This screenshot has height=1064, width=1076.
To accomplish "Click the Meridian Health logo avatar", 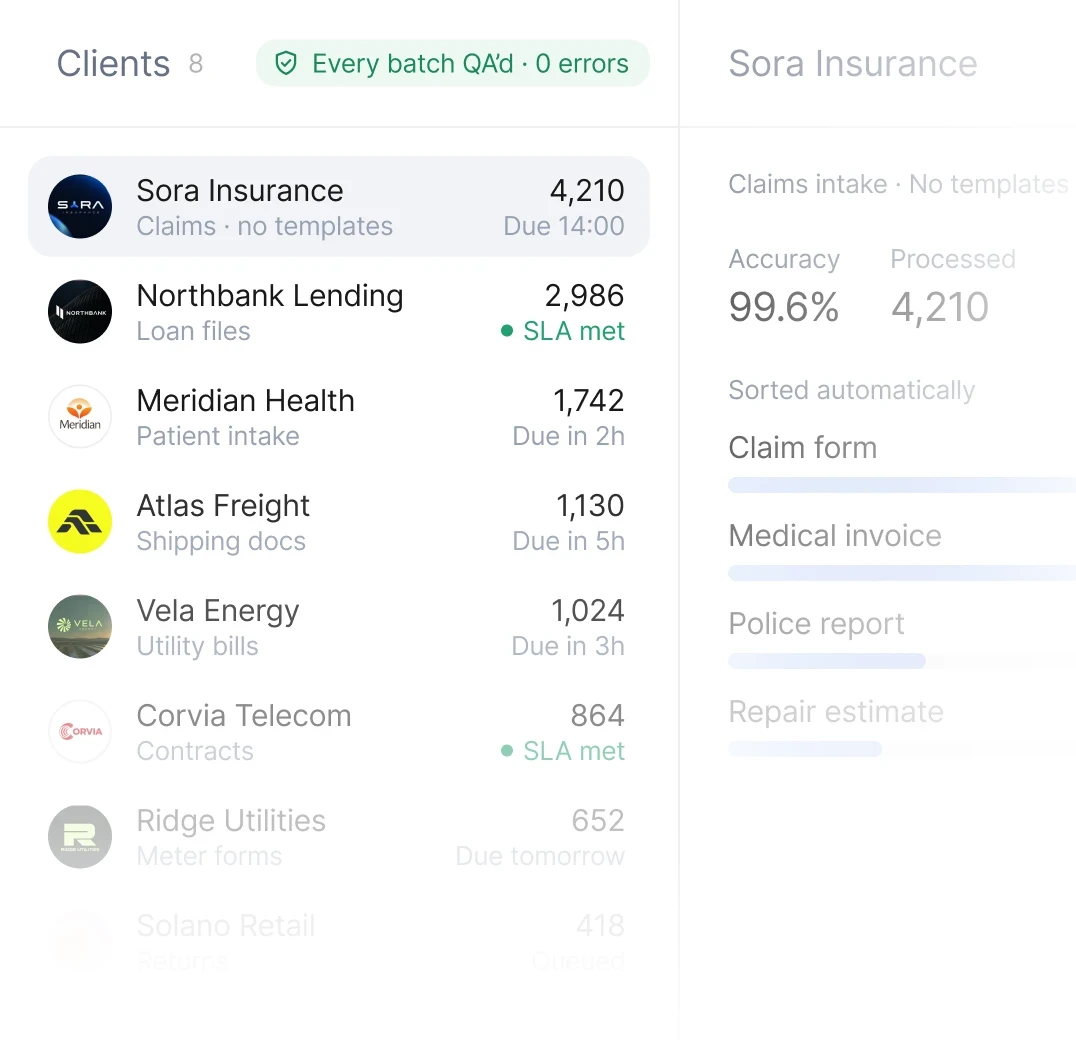I will (x=80, y=416).
